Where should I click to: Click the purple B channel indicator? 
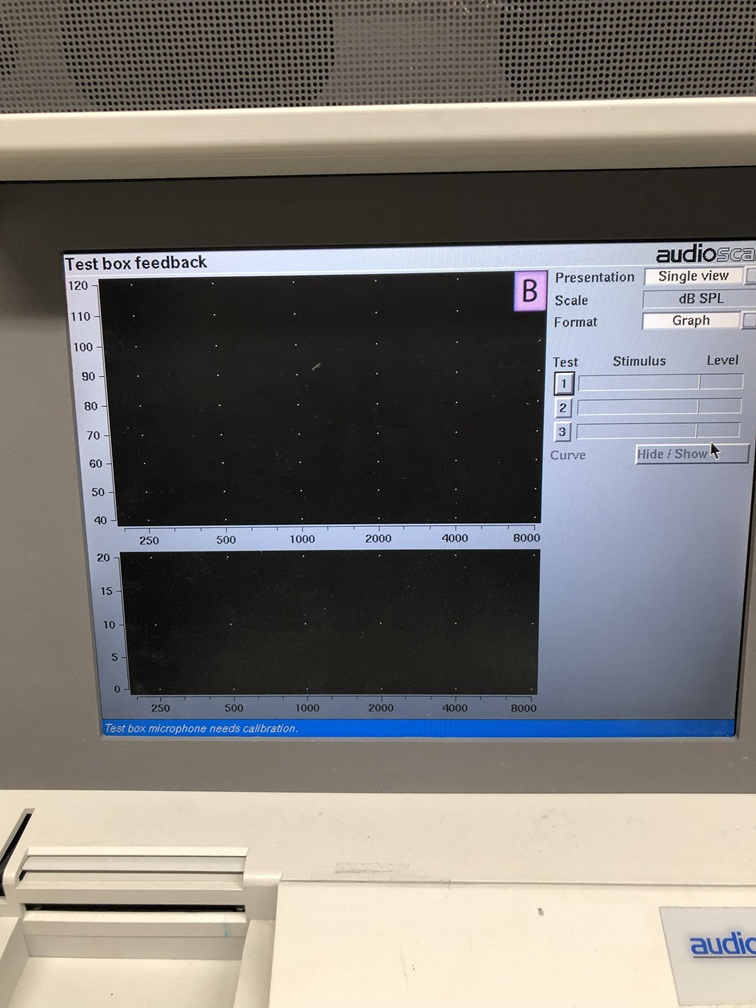point(530,292)
